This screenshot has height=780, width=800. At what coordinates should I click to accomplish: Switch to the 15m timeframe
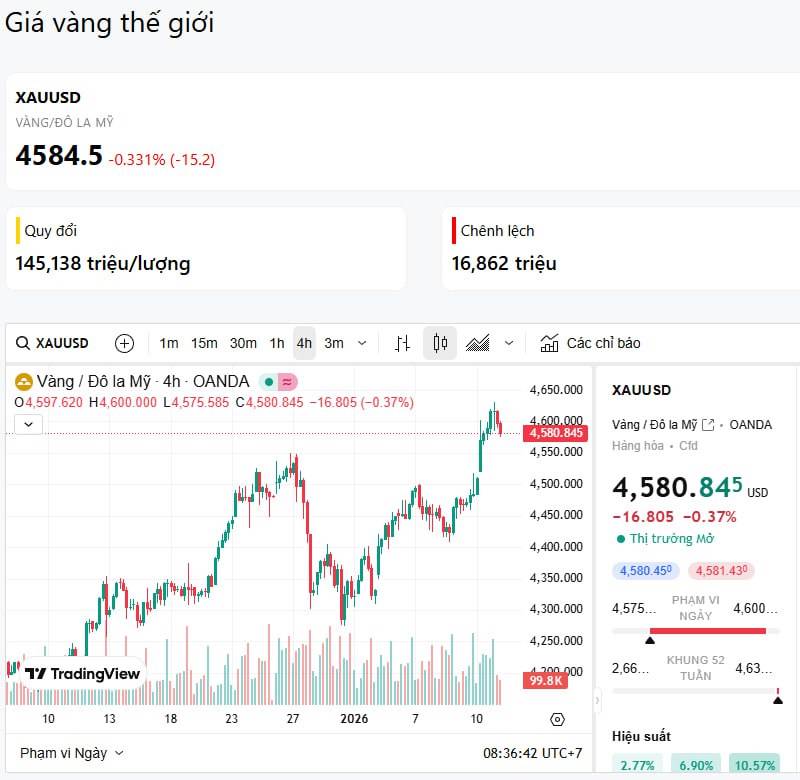(204, 343)
